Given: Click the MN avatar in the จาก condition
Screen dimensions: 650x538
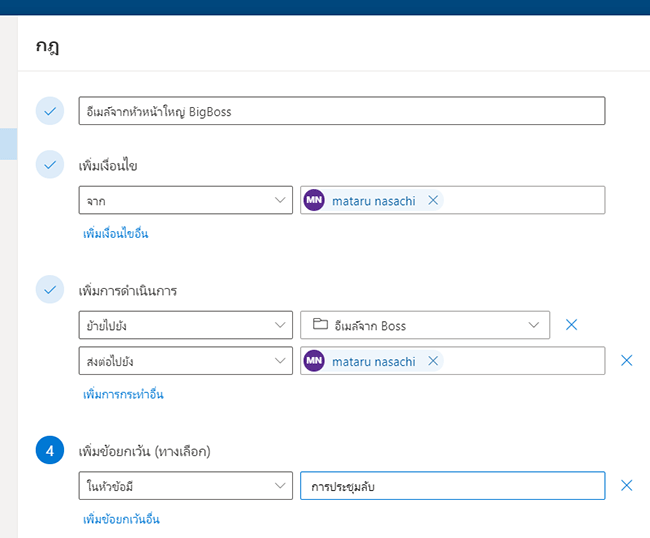Looking at the screenshot, I should pos(314,200).
